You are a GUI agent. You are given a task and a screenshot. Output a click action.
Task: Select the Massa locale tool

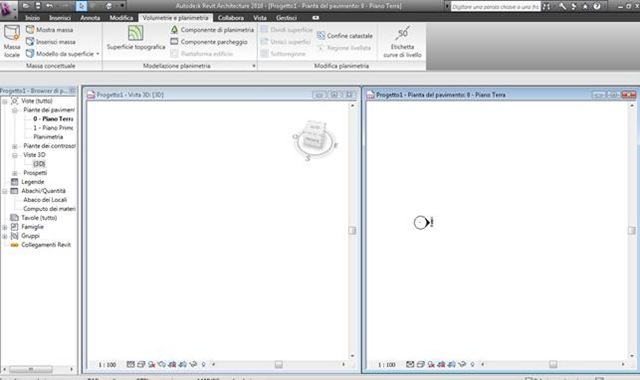coord(12,41)
